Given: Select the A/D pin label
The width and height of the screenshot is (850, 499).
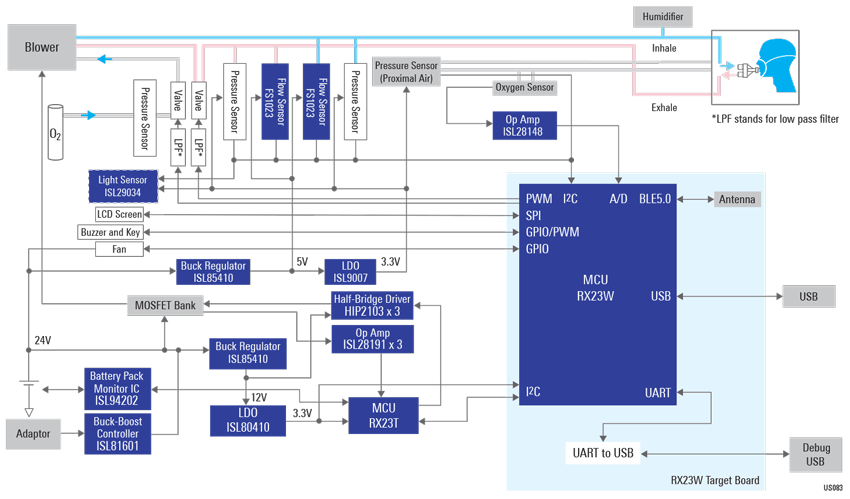Looking at the screenshot, I should pos(618,199).
